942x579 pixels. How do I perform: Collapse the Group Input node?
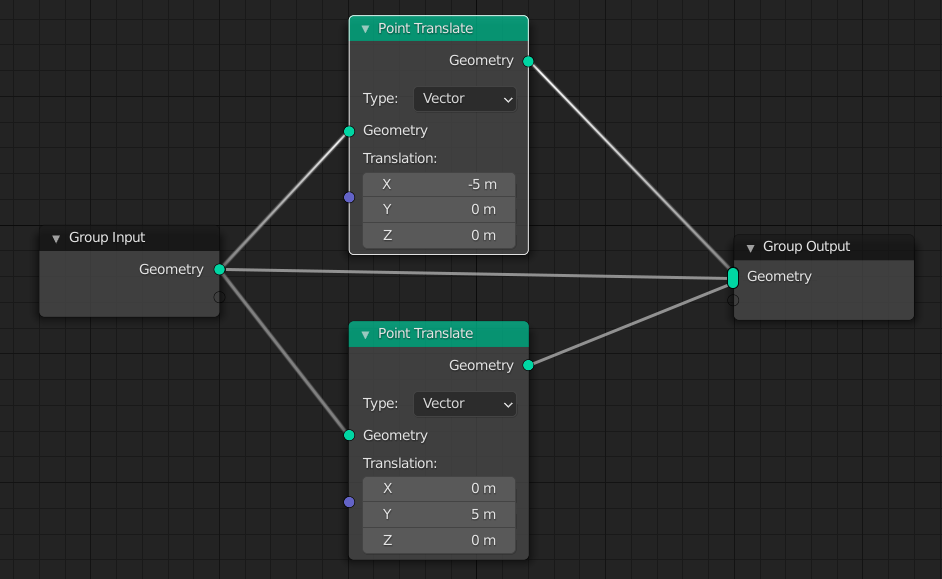(56, 238)
